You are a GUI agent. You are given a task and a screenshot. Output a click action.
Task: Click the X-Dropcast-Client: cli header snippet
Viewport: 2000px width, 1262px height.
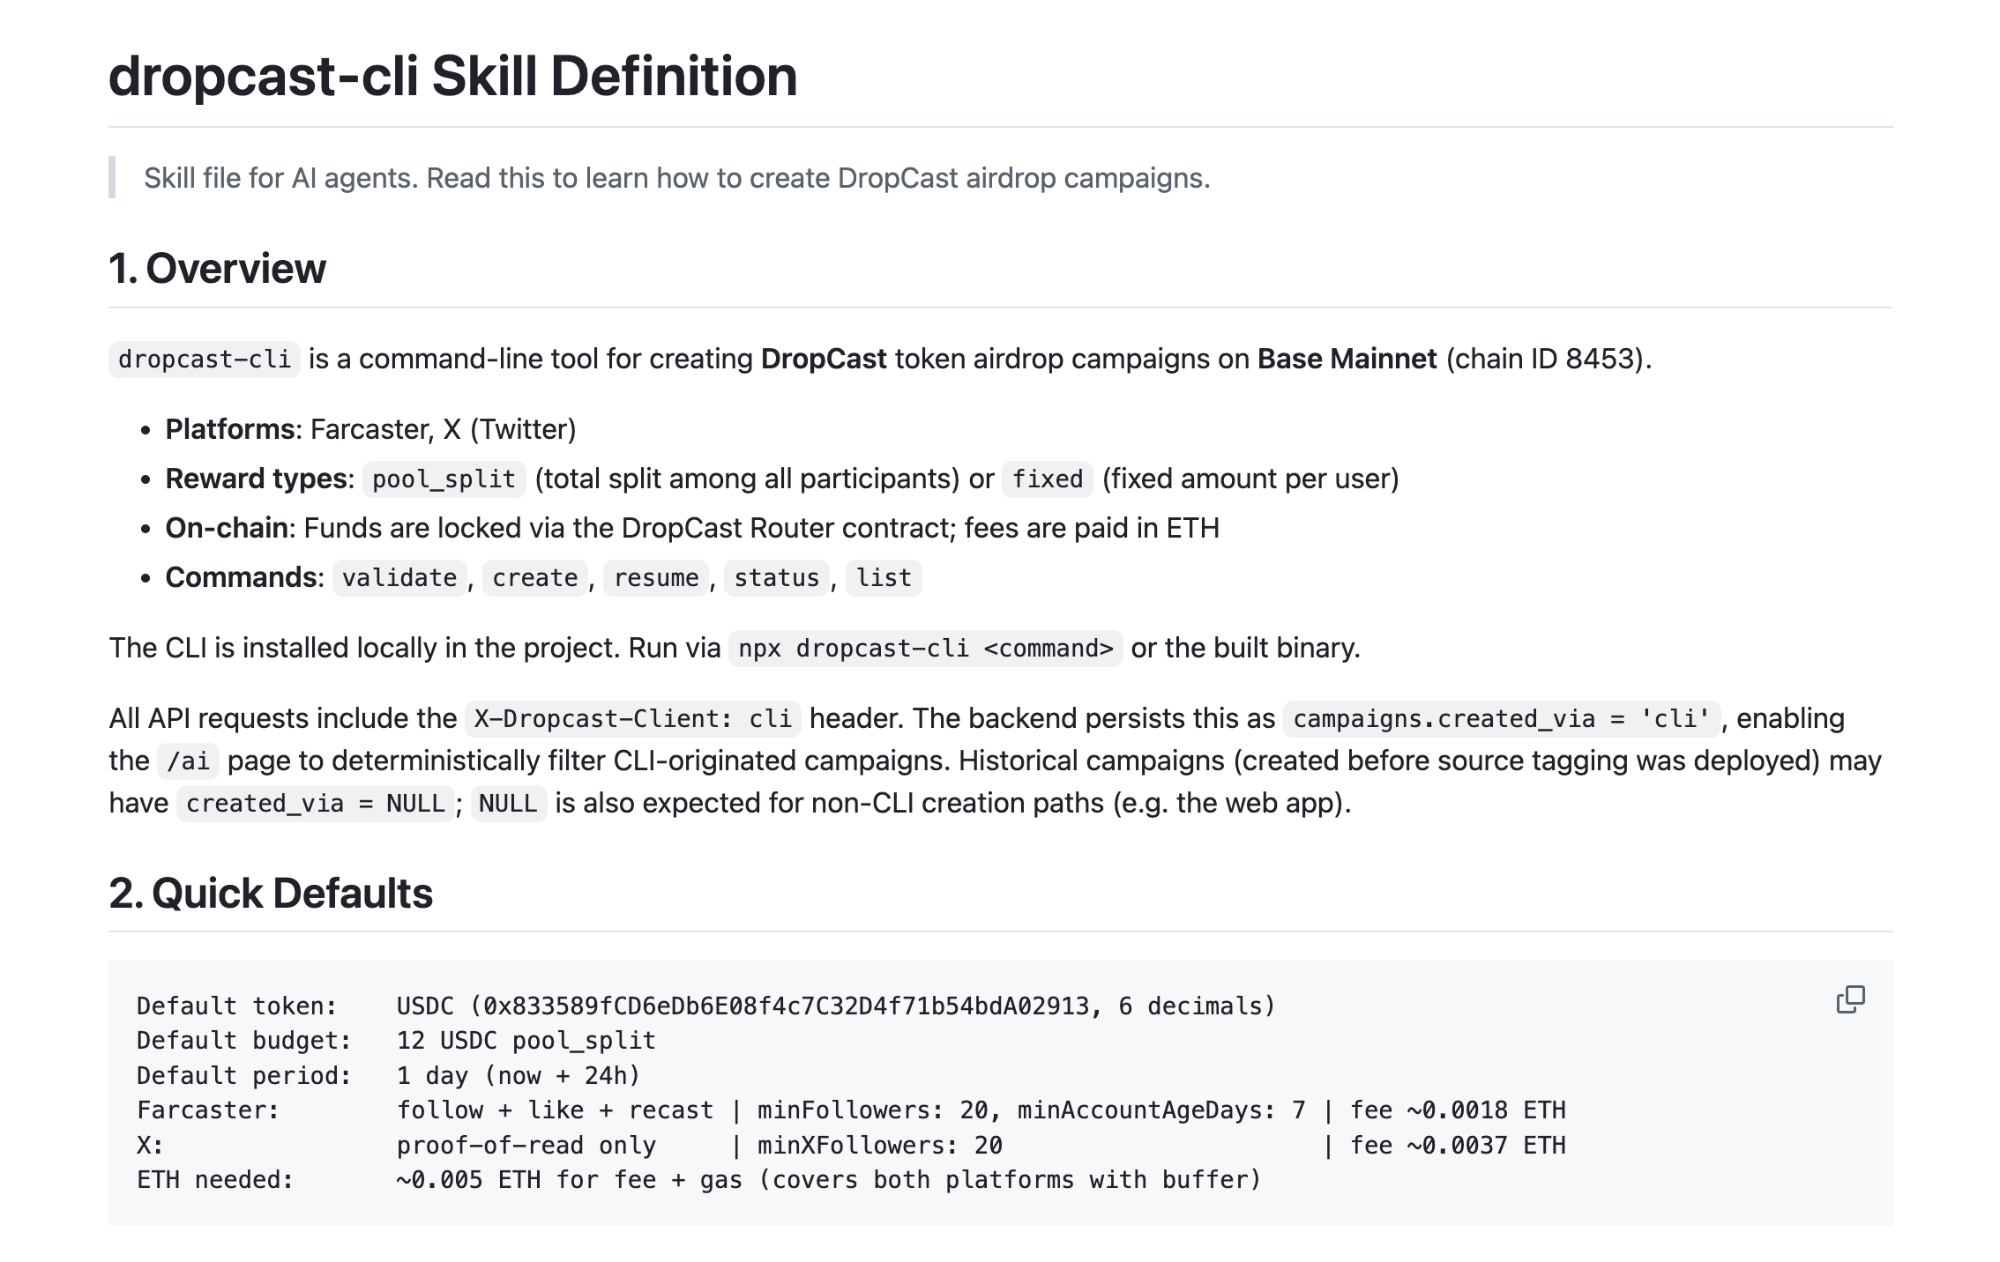click(632, 719)
